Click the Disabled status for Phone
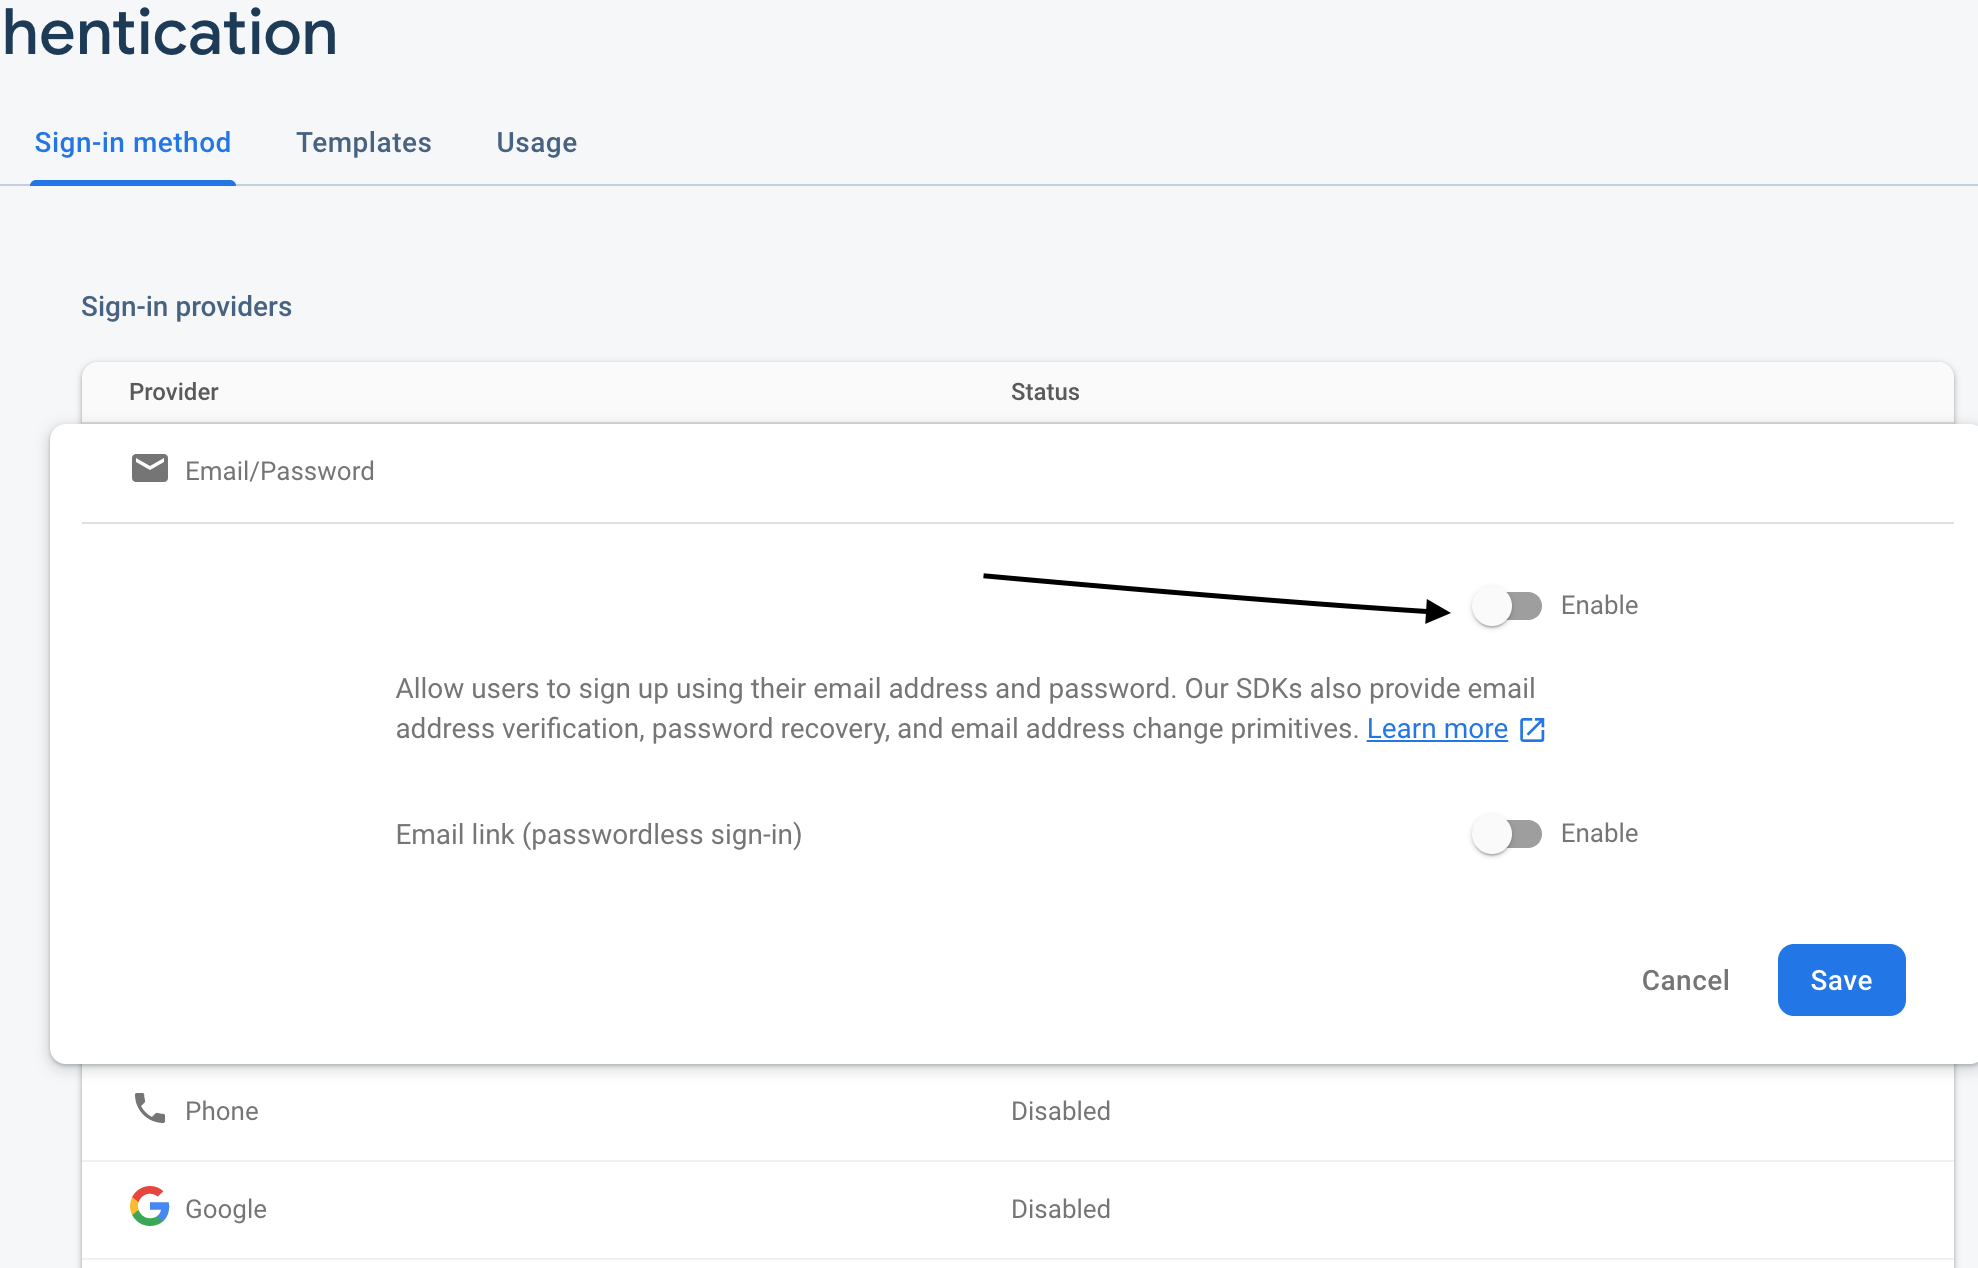Viewport: 1978px width, 1268px height. 1060,1111
